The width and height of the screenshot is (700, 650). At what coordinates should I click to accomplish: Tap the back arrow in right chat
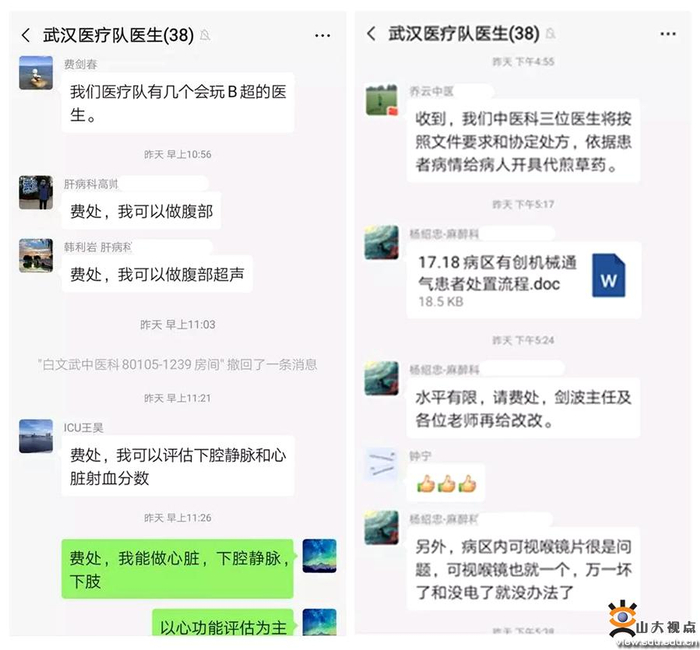click(x=371, y=33)
